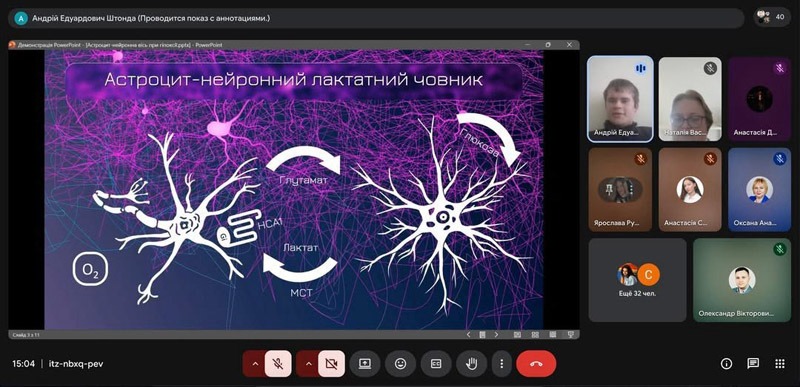Select Олександр Вікторович's video tile
This screenshot has width=800, height=387.
coord(742,280)
